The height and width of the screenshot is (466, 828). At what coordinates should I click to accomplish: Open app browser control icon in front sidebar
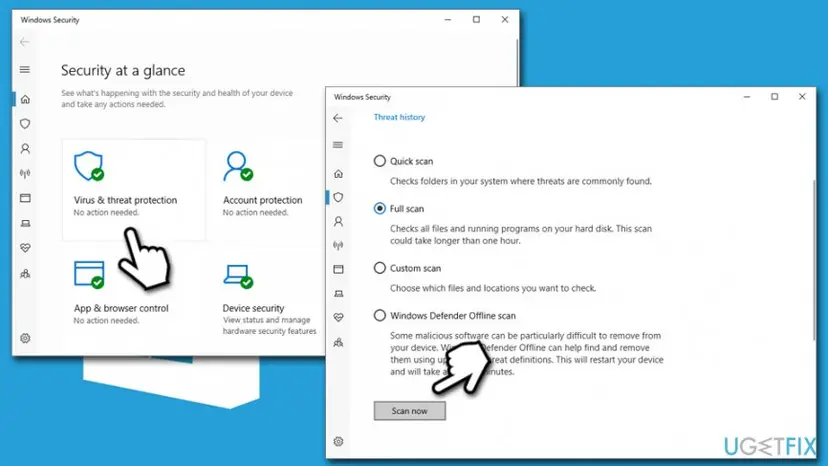pos(338,269)
